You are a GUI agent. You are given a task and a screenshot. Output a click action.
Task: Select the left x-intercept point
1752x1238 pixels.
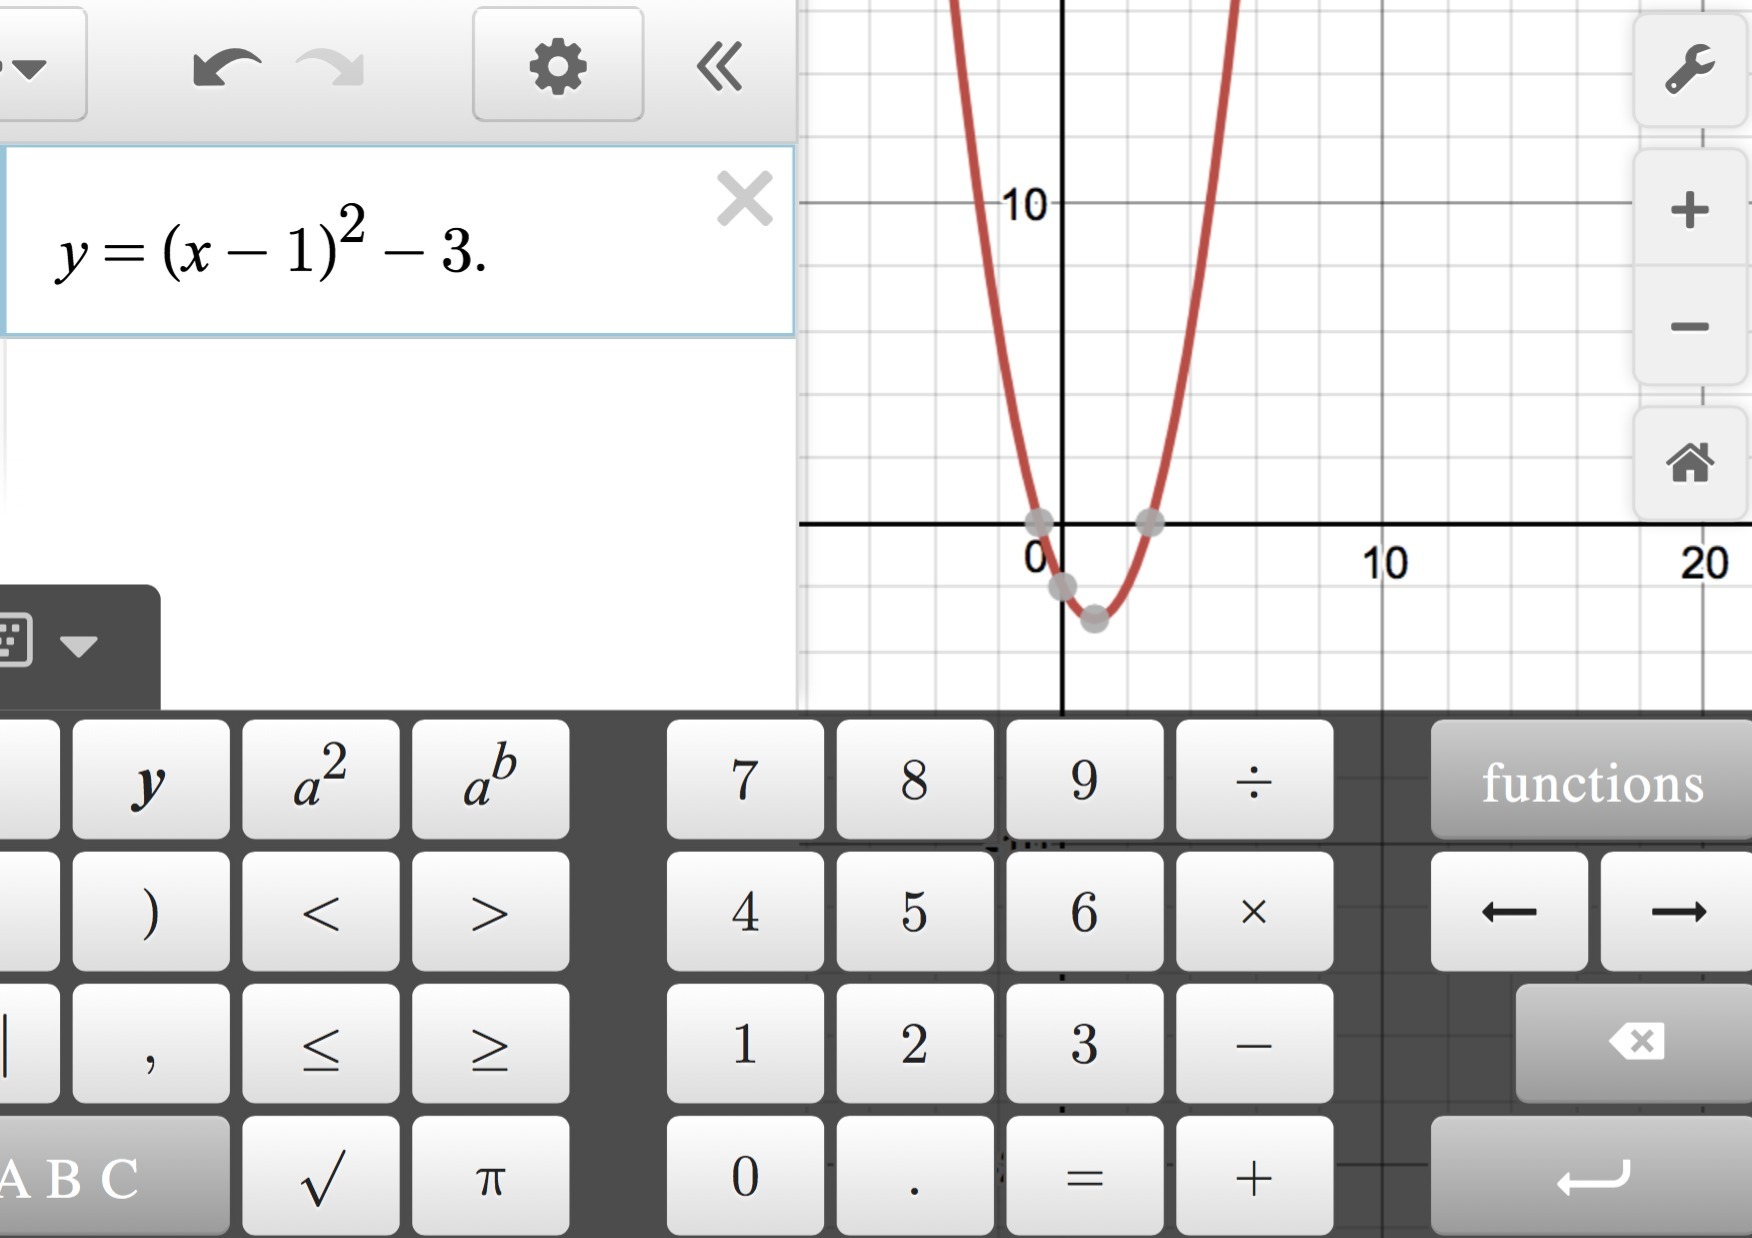click(x=1039, y=522)
